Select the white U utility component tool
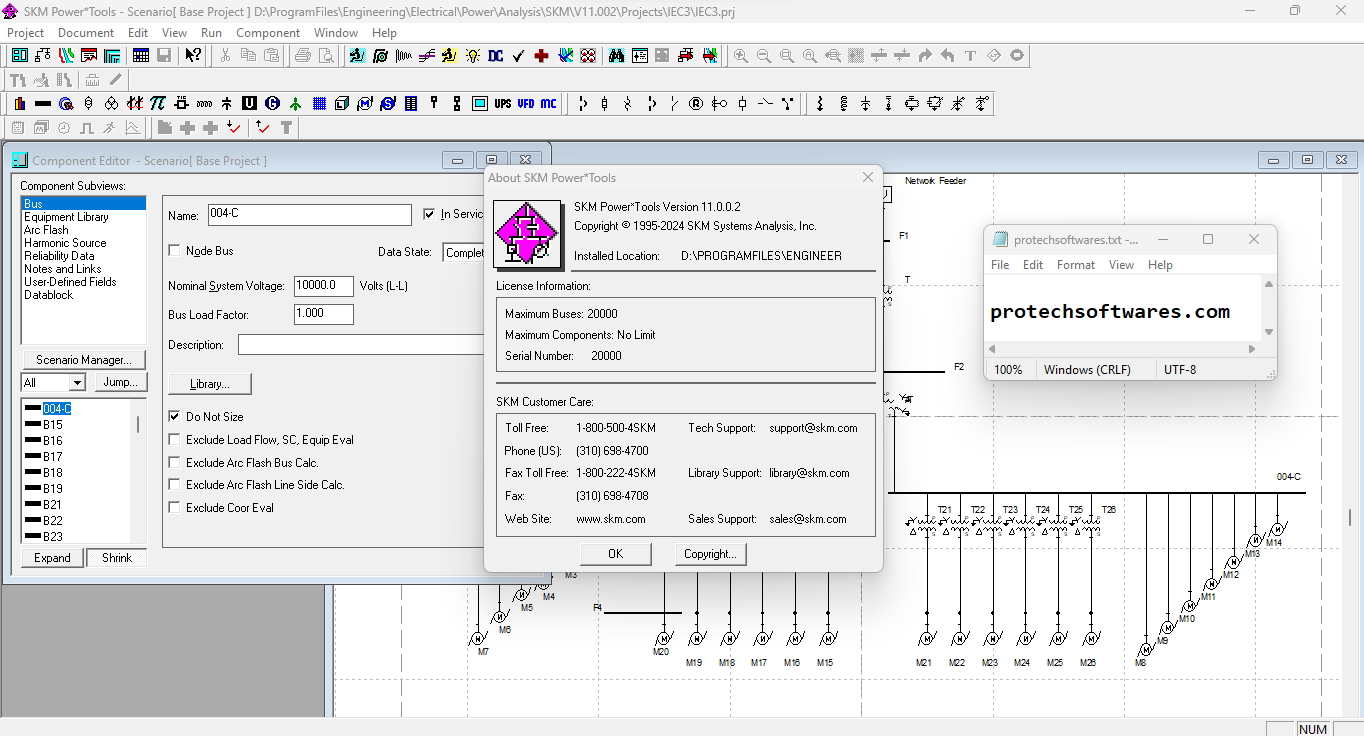This screenshot has height=736, width=1364. click(249, 103)
